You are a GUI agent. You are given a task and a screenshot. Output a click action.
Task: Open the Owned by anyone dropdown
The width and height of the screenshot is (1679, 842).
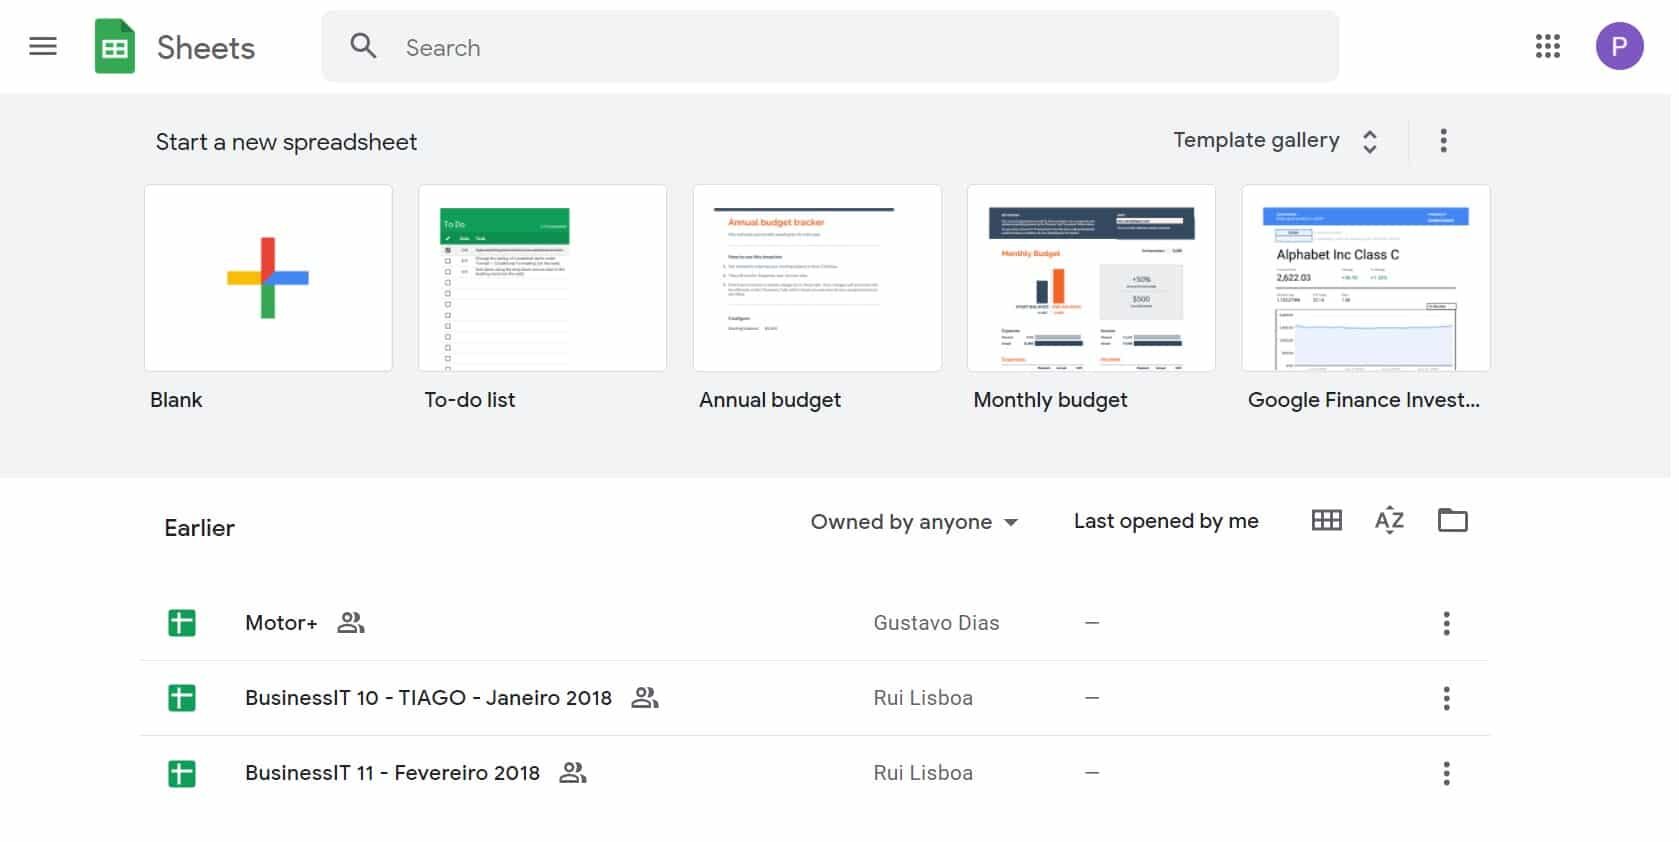[x=914, y=522]
